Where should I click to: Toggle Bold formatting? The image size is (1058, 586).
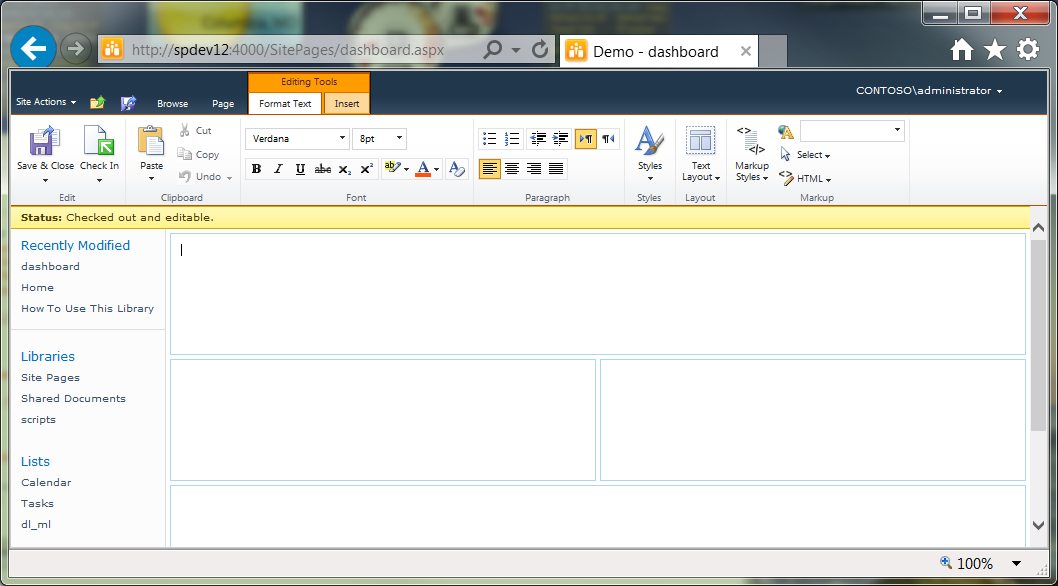click(256, 169)
